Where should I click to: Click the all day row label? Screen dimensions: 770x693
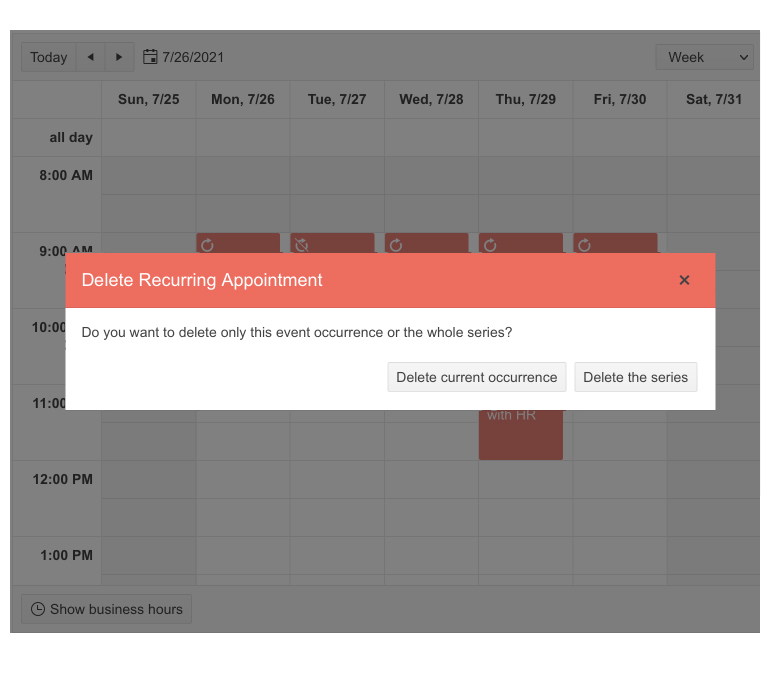71,138
